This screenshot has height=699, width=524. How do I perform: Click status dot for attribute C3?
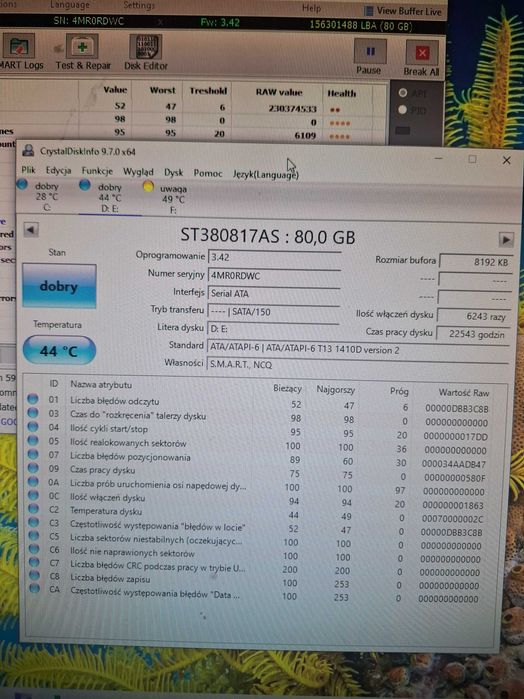coord(33,522)
